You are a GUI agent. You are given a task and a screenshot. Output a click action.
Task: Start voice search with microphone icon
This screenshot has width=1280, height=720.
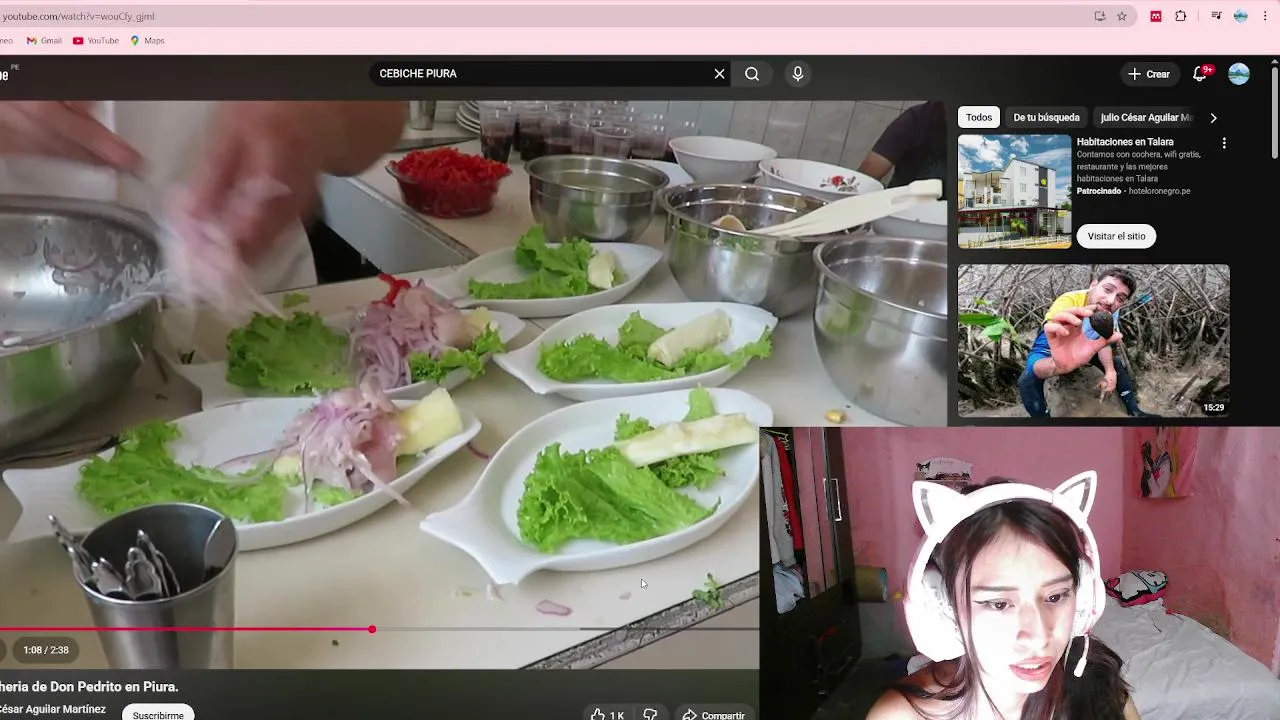797,74
